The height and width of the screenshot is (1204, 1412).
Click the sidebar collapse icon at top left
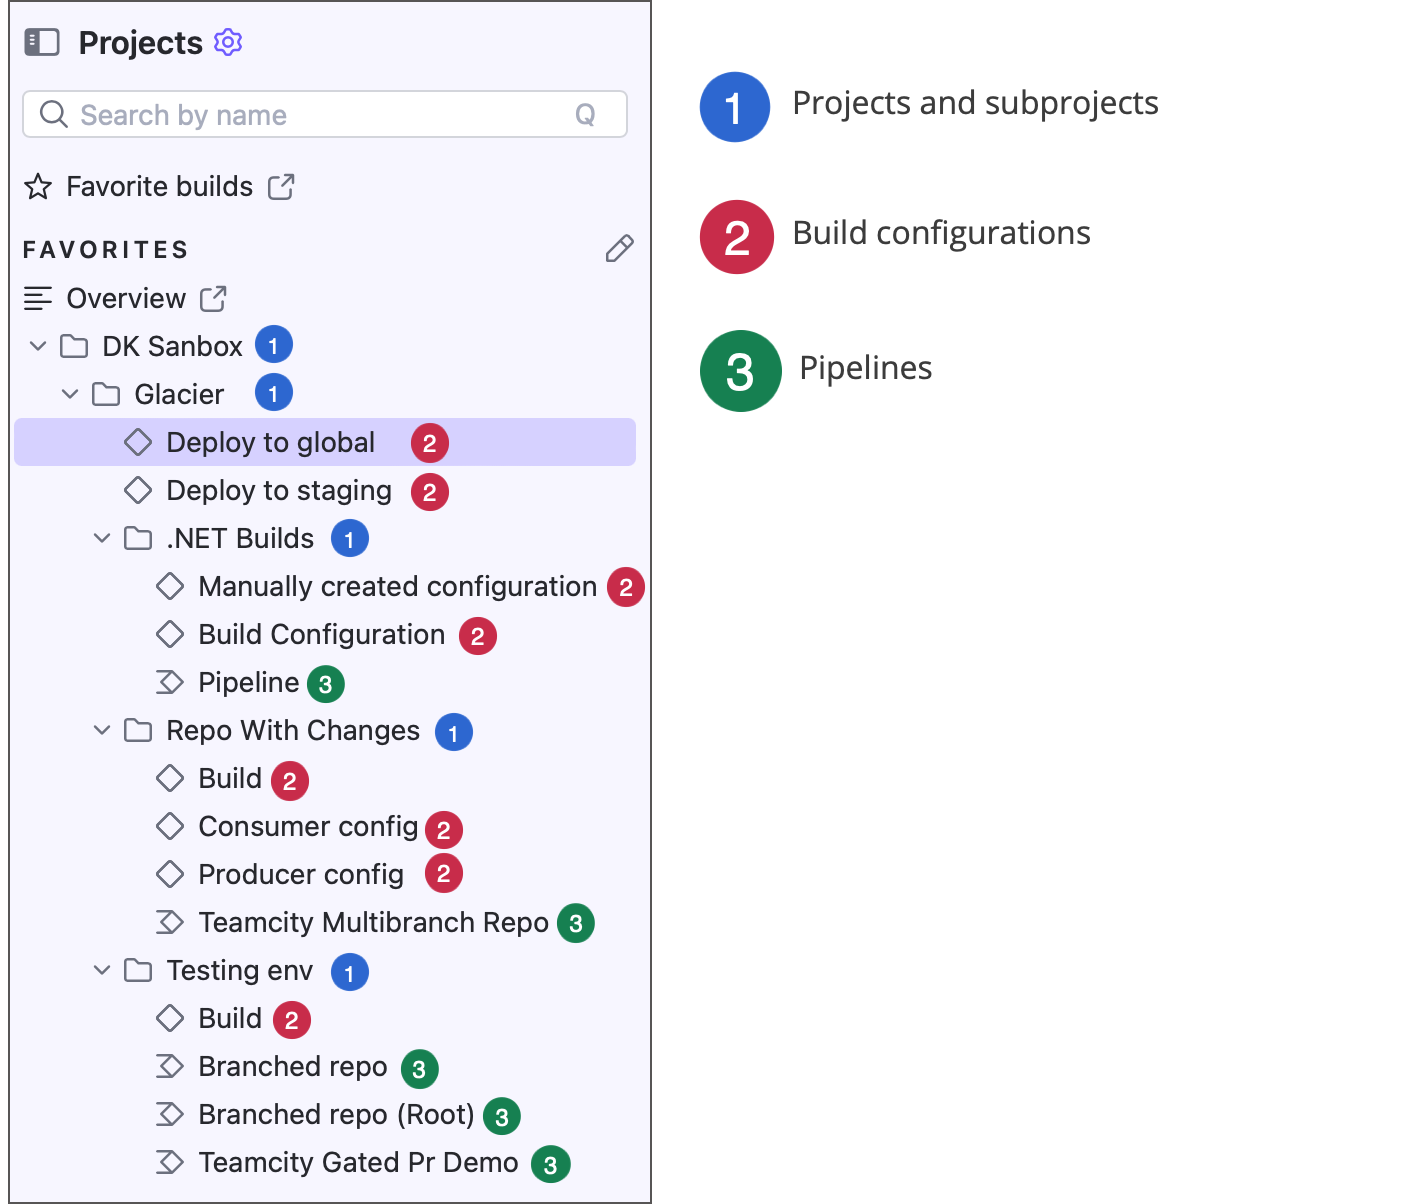tap(42, 42)
